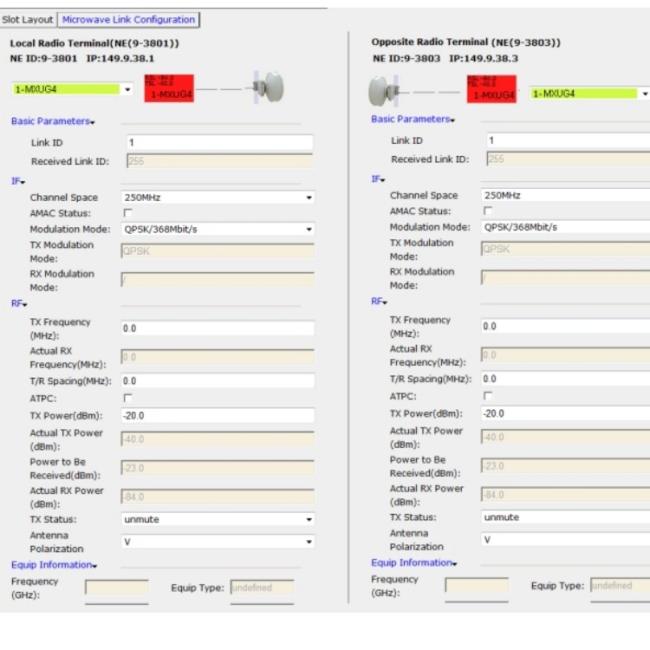The height and width of the screenshot is (650, 650).
Task: Toggle ATPC checkbox for local terminal
Action: [128, 398]
